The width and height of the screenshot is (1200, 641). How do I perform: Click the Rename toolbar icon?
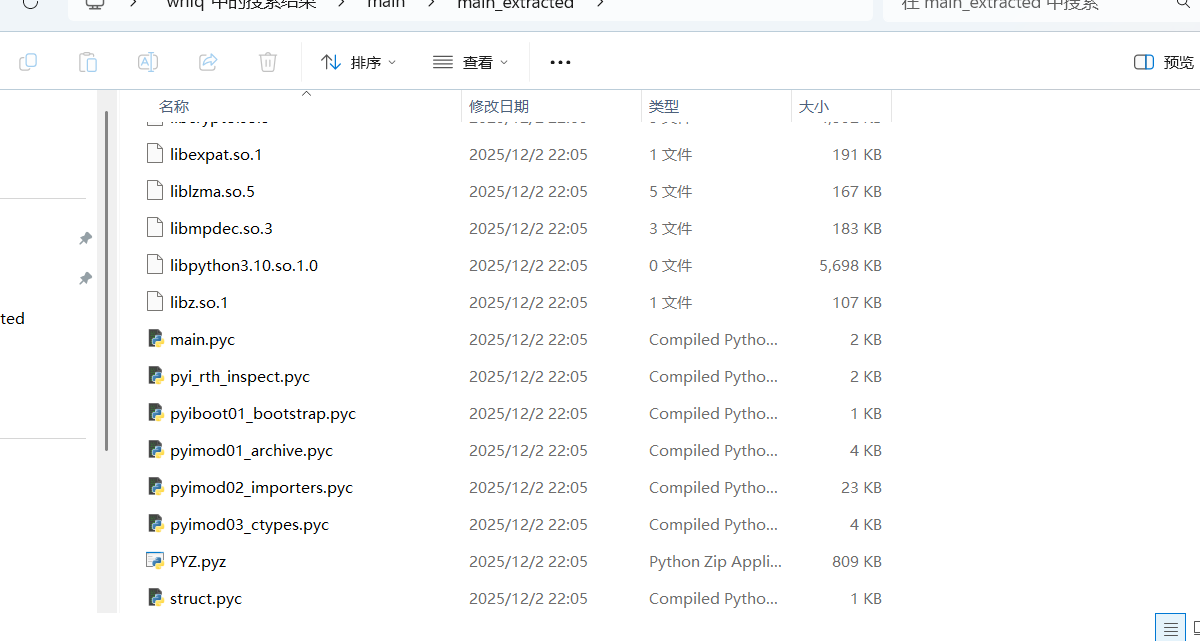coord(148,62)
